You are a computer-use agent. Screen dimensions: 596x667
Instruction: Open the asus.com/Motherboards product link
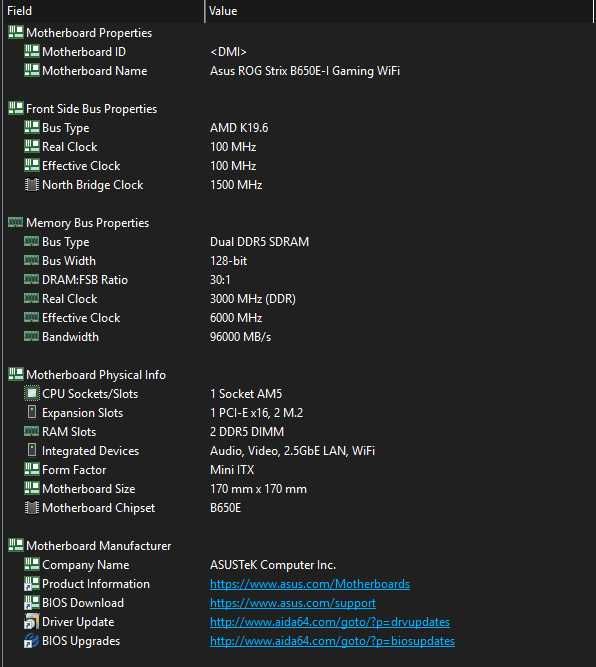click(x=310, y=584)
